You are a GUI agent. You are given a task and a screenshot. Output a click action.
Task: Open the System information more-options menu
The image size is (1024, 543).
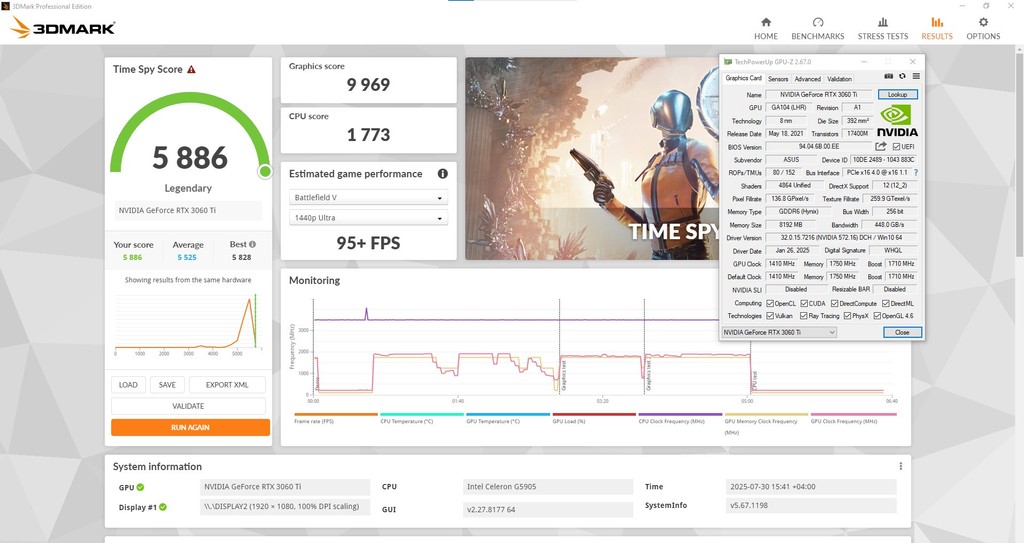point(901,466)
